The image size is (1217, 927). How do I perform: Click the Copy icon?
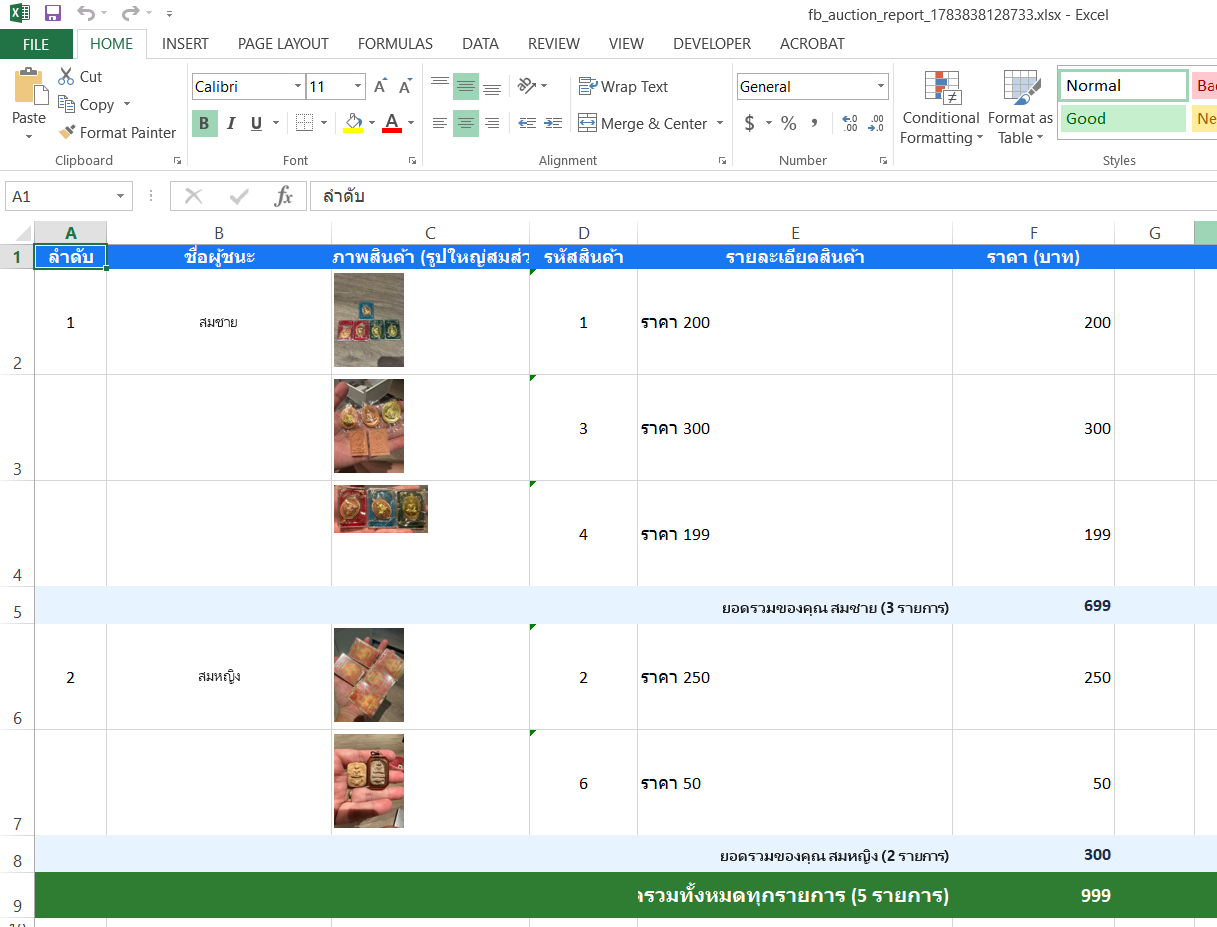click(67, 104)
